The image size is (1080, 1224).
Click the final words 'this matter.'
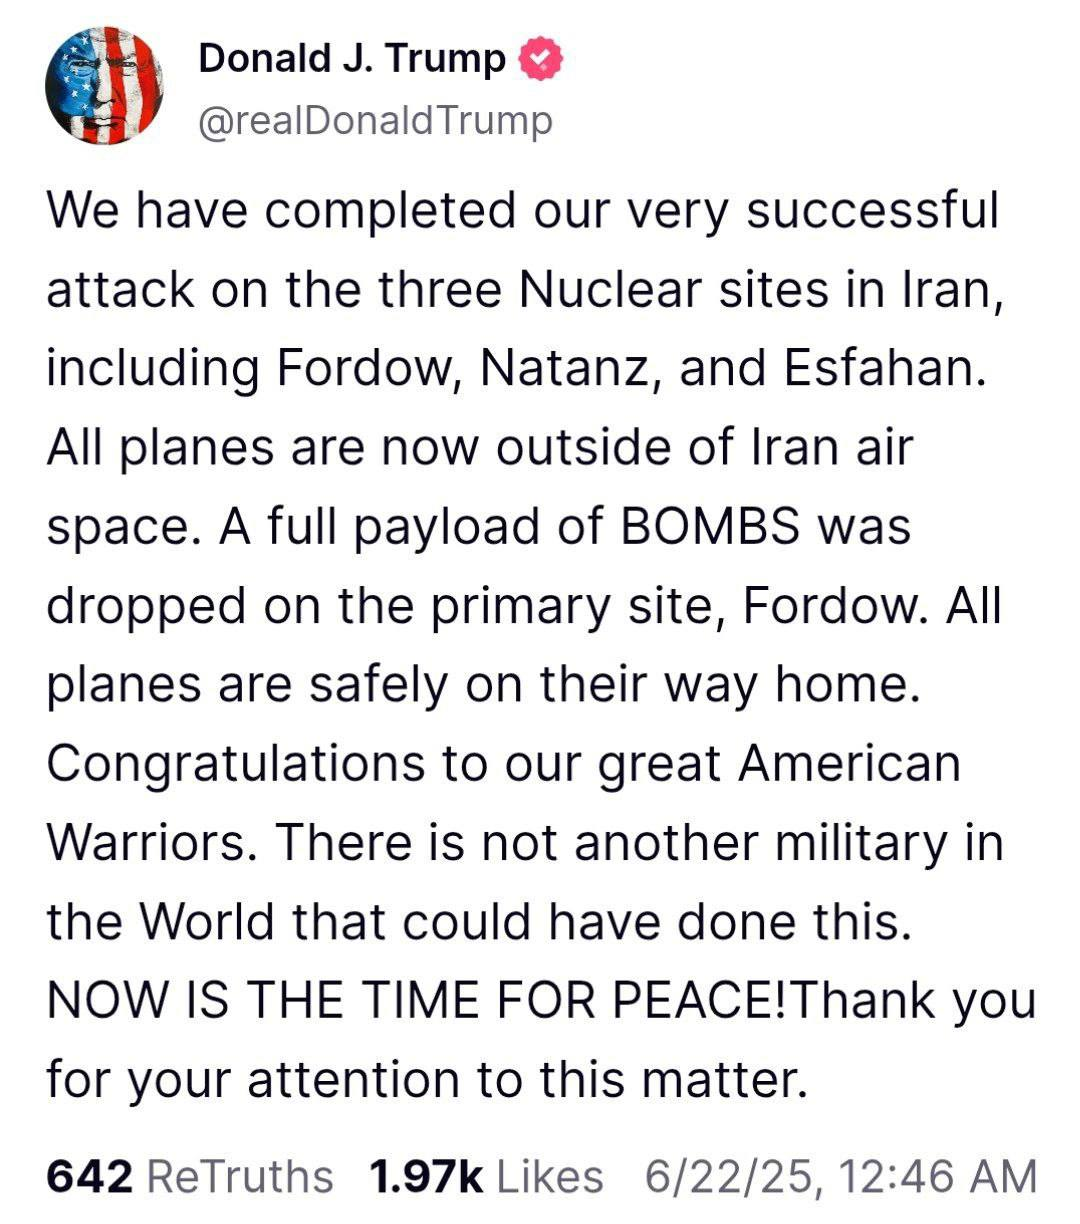pos(672,1080)
